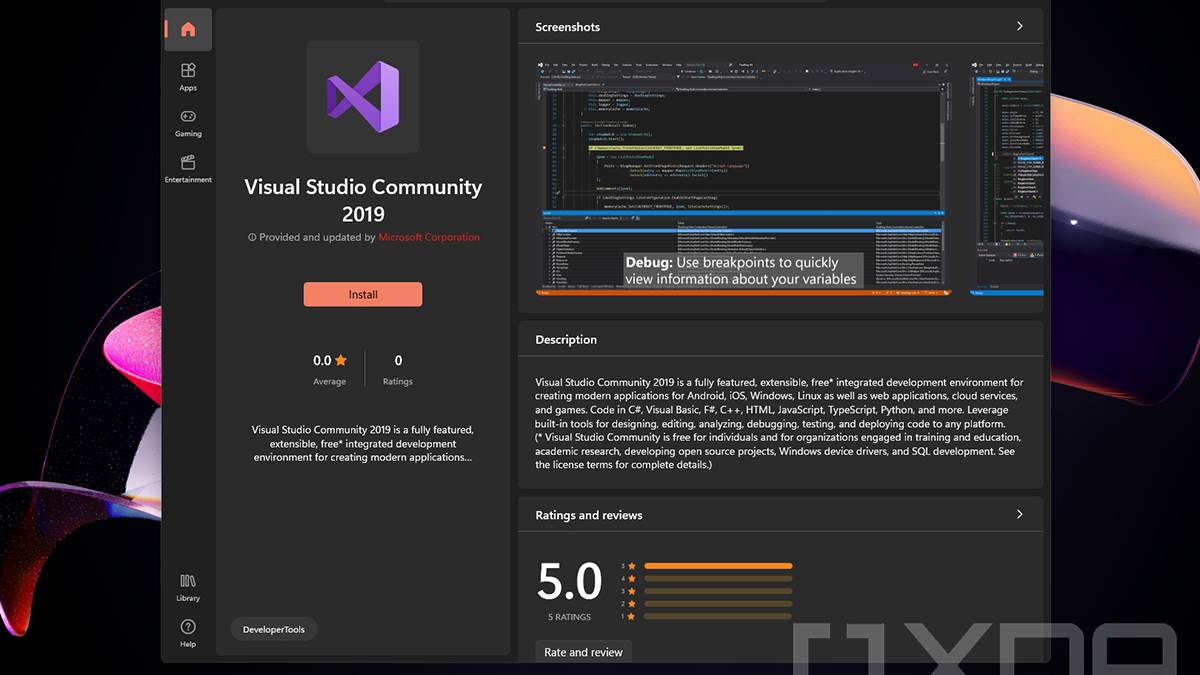Select the DeveloperTools category tag
The image size is (1200, 675).
click(274, 629)
